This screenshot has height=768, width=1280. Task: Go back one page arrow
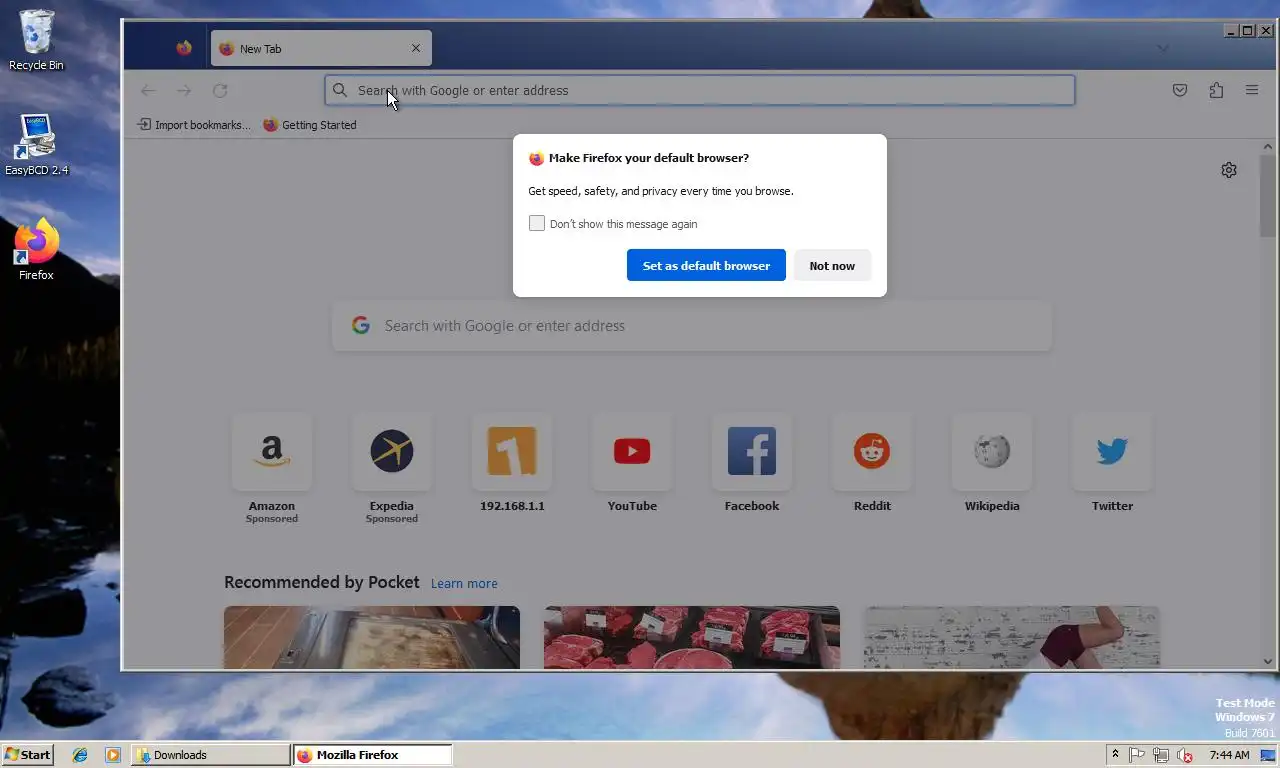148,90
